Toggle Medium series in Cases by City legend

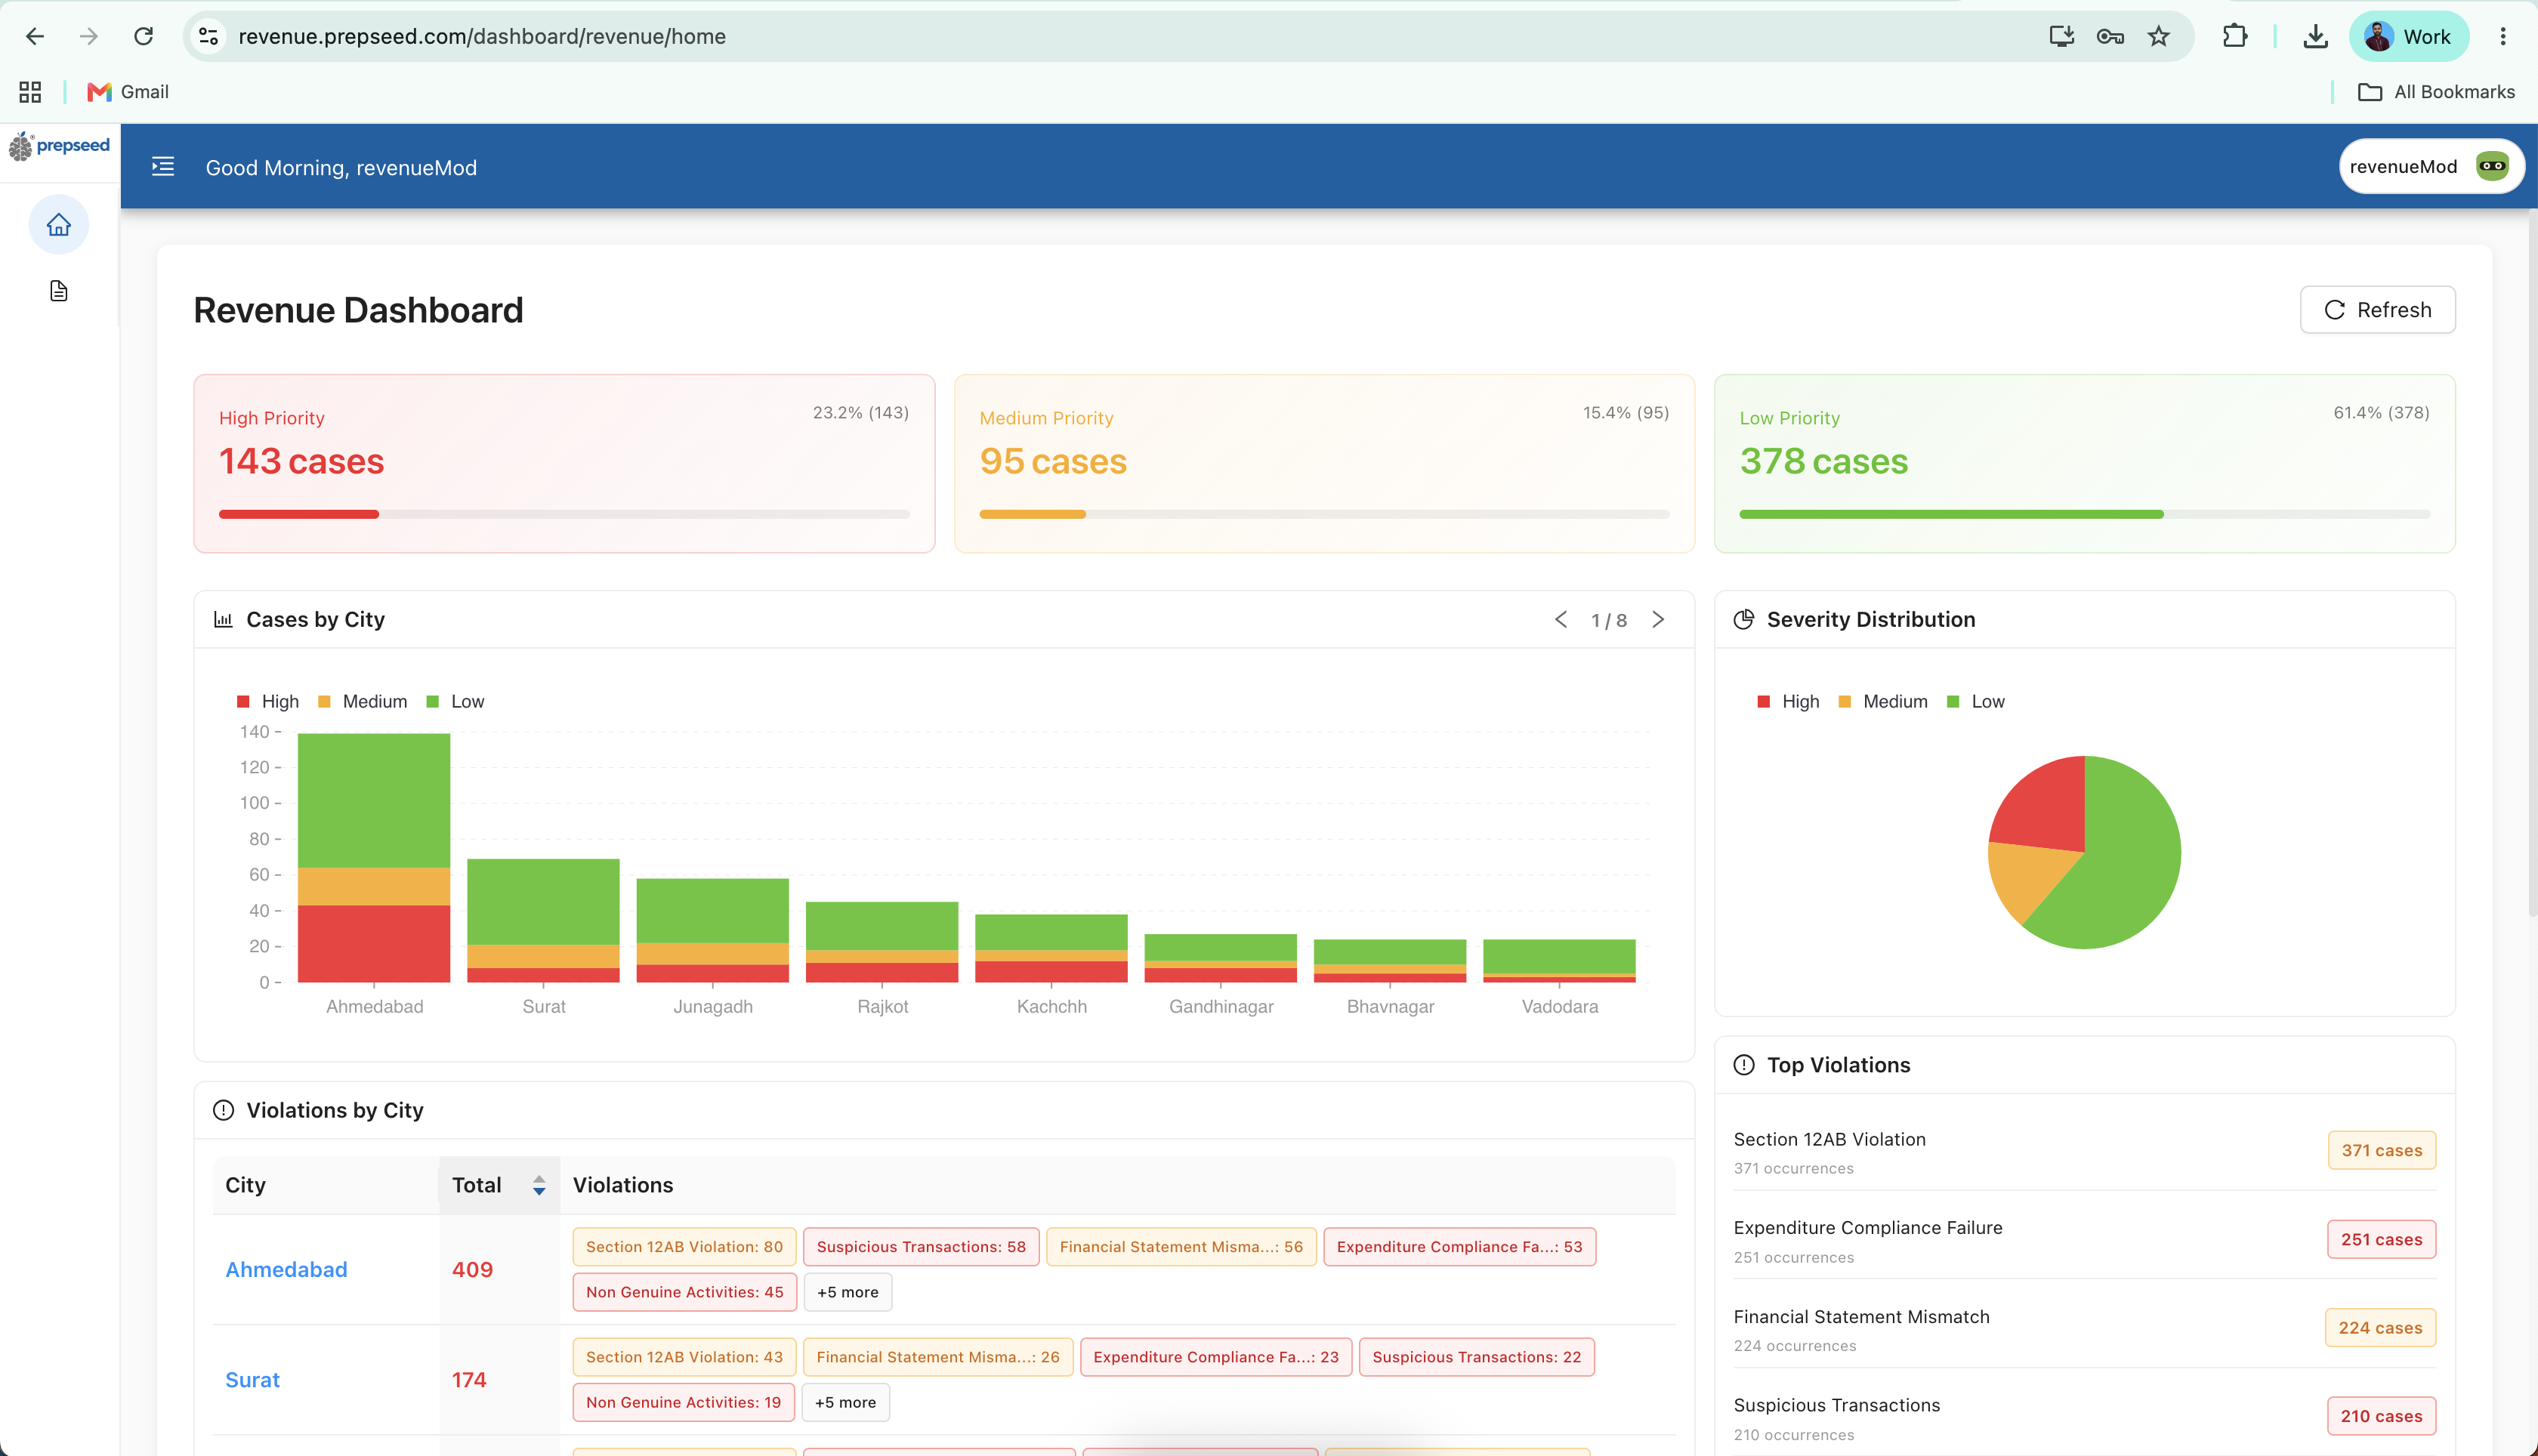click(x=363, y=702)
